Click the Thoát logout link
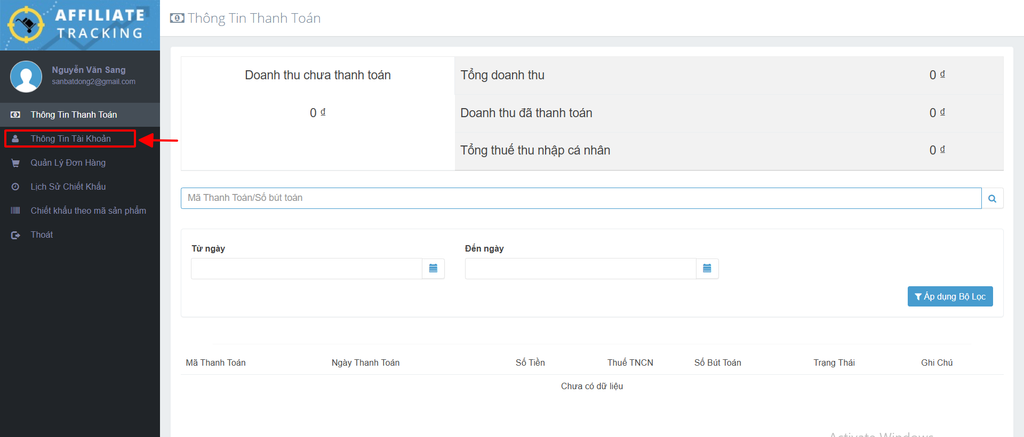1024x437 pixels. coord(41,235)
